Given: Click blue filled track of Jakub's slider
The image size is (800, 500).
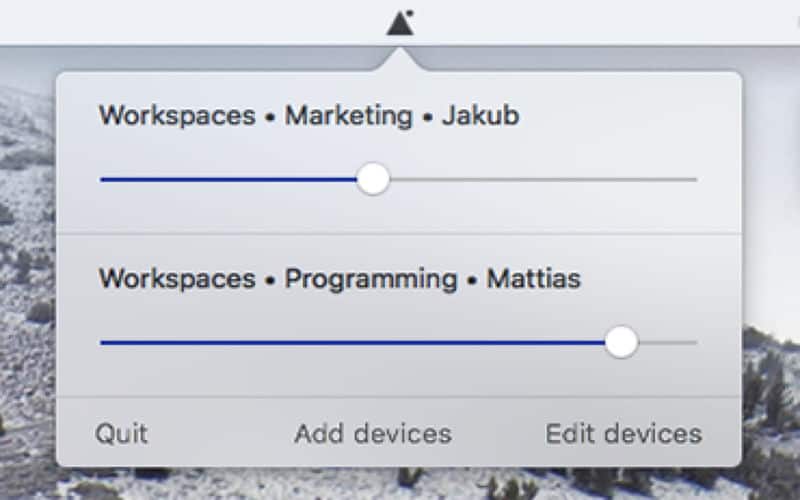Looking at the screenshot, I should 230,180.
